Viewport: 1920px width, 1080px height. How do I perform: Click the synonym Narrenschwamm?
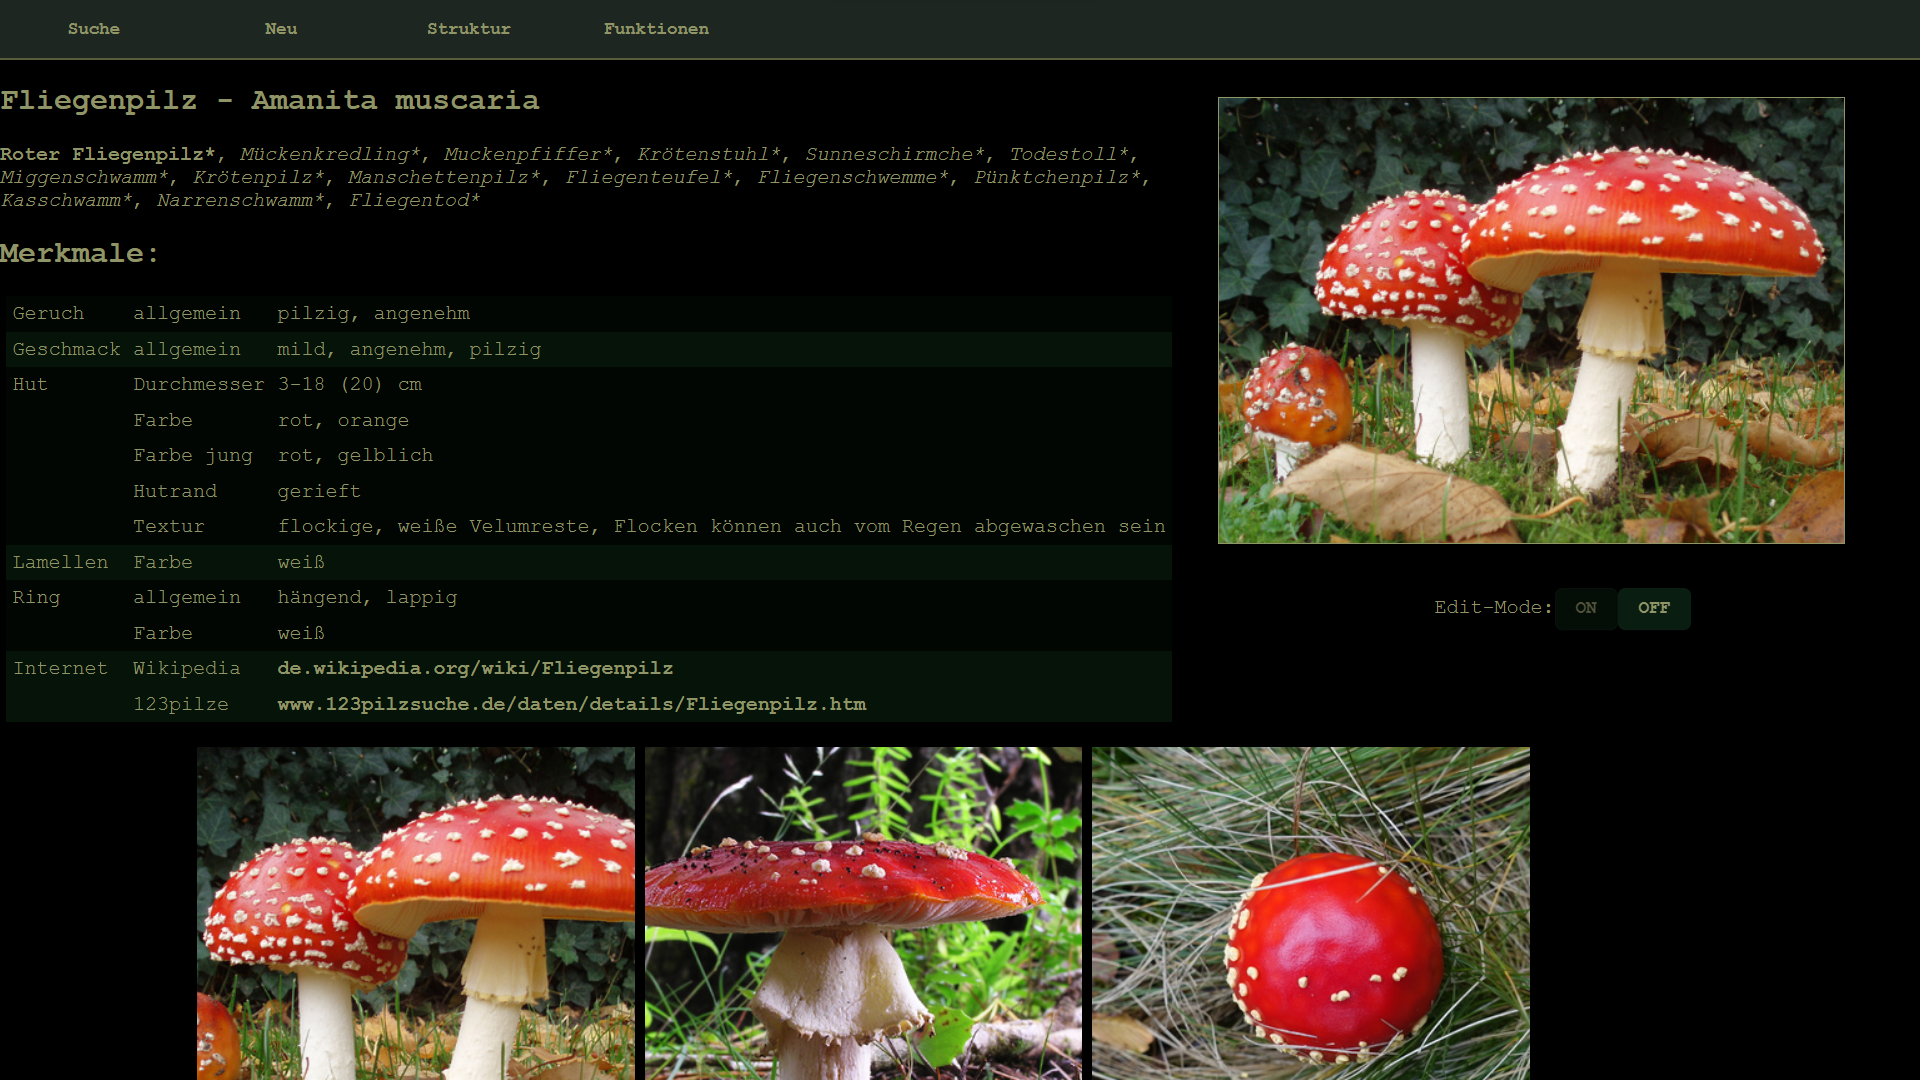click(240, 200)
